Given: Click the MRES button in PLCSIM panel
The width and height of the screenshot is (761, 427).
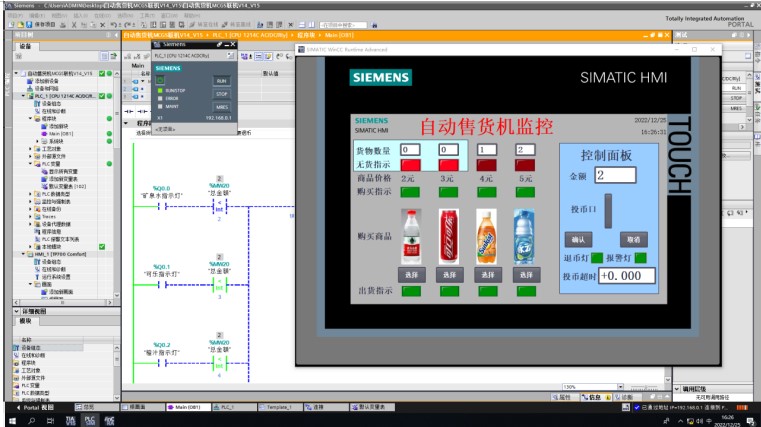Looking at the screenshot, I should (x=221, y=107).
